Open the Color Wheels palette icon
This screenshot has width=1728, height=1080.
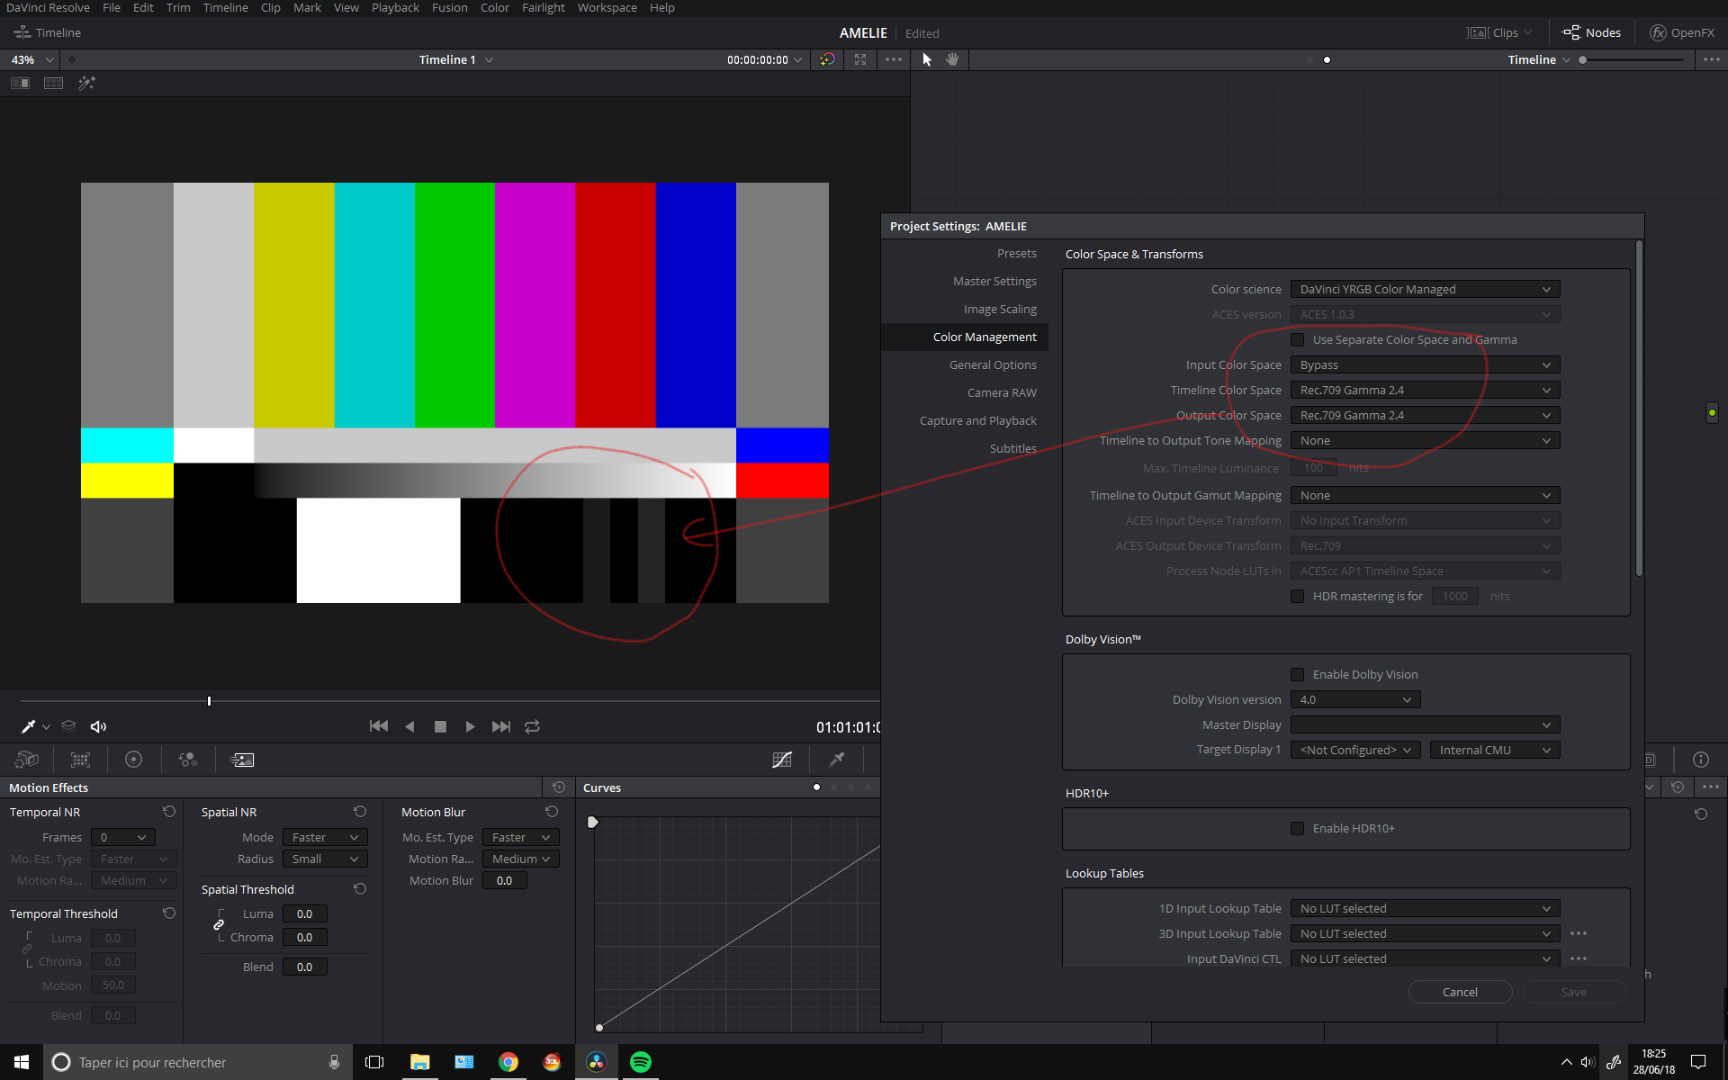coord(133,760)
